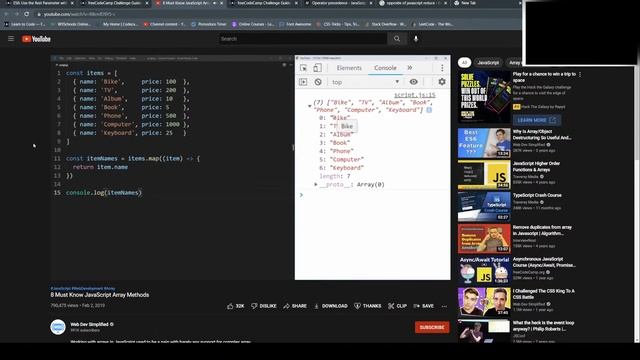640x360 pixels.
Task: Save the video to a playlist
Action: [424, 306]
